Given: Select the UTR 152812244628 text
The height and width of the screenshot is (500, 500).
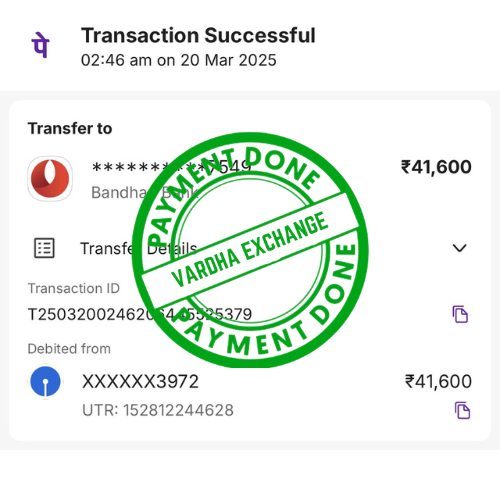Looking at the screenshot, I should tap(158, 410).
